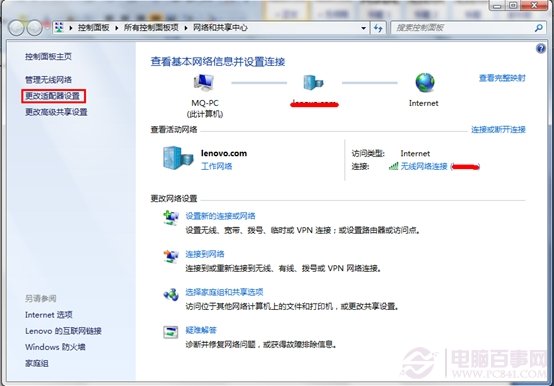Click the Control Panel icon in address bar
The width and height of the screenshot is (554, 386).
click(59, 28)
